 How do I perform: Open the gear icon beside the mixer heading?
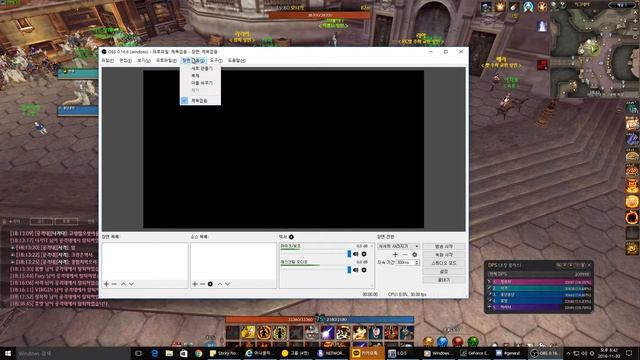pyautogui.click(x=291, y=237)
